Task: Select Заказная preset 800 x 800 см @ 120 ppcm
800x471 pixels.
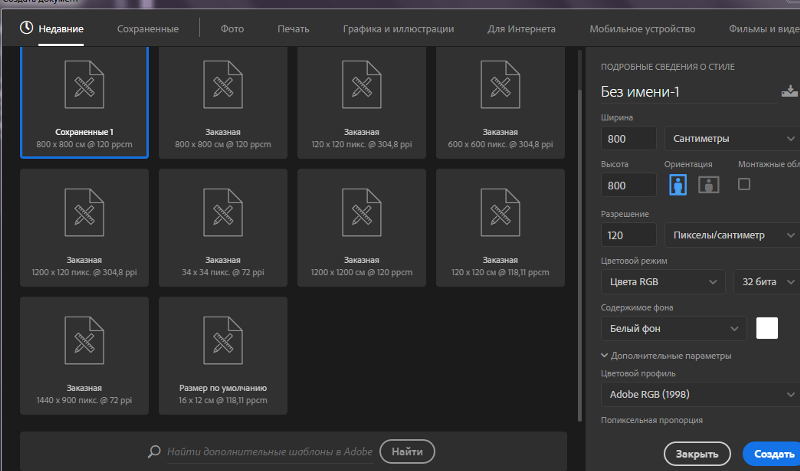Action: tap(223, 102)
